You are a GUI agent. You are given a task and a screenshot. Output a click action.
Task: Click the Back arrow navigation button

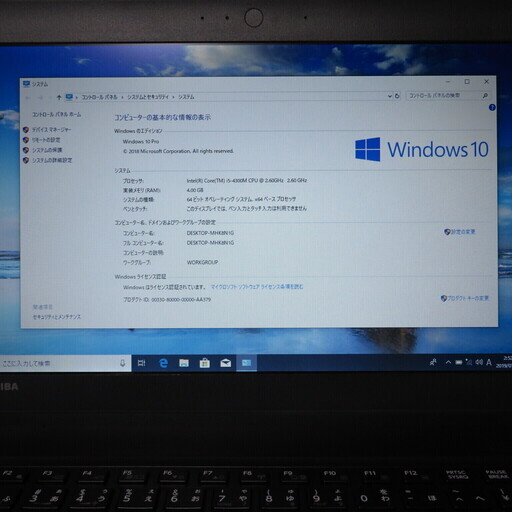pos(28,97)
